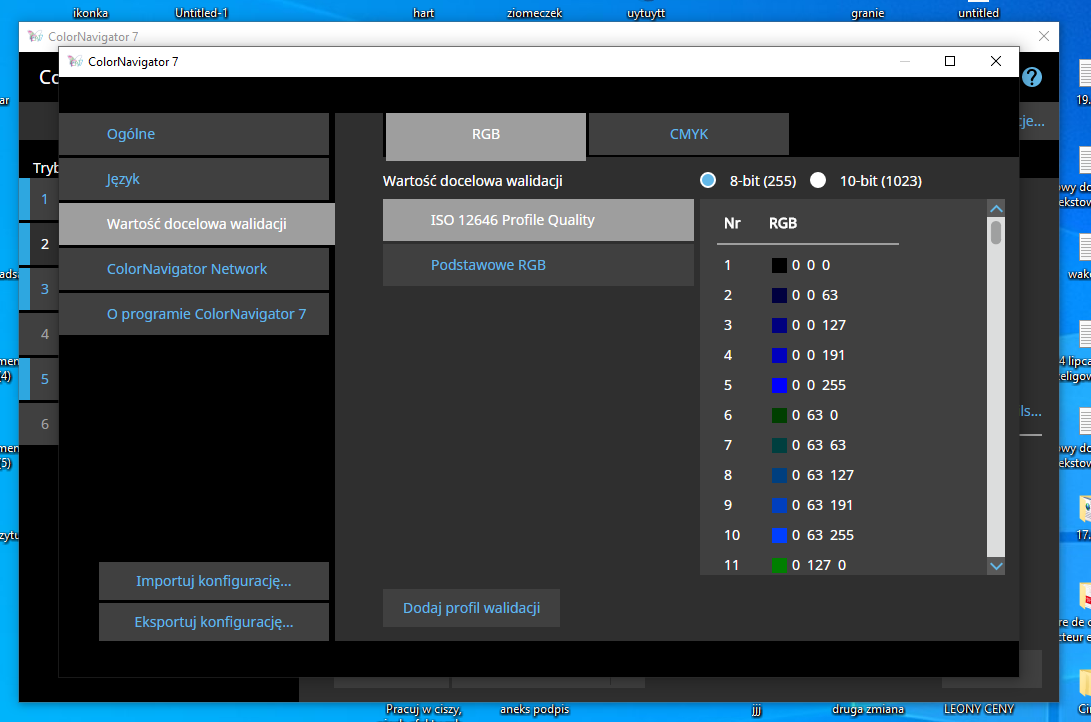Click the ColorNavigator 7 title bar logo icon
Viewport: 1091px width, 722px height.
(x=75, y=61)
